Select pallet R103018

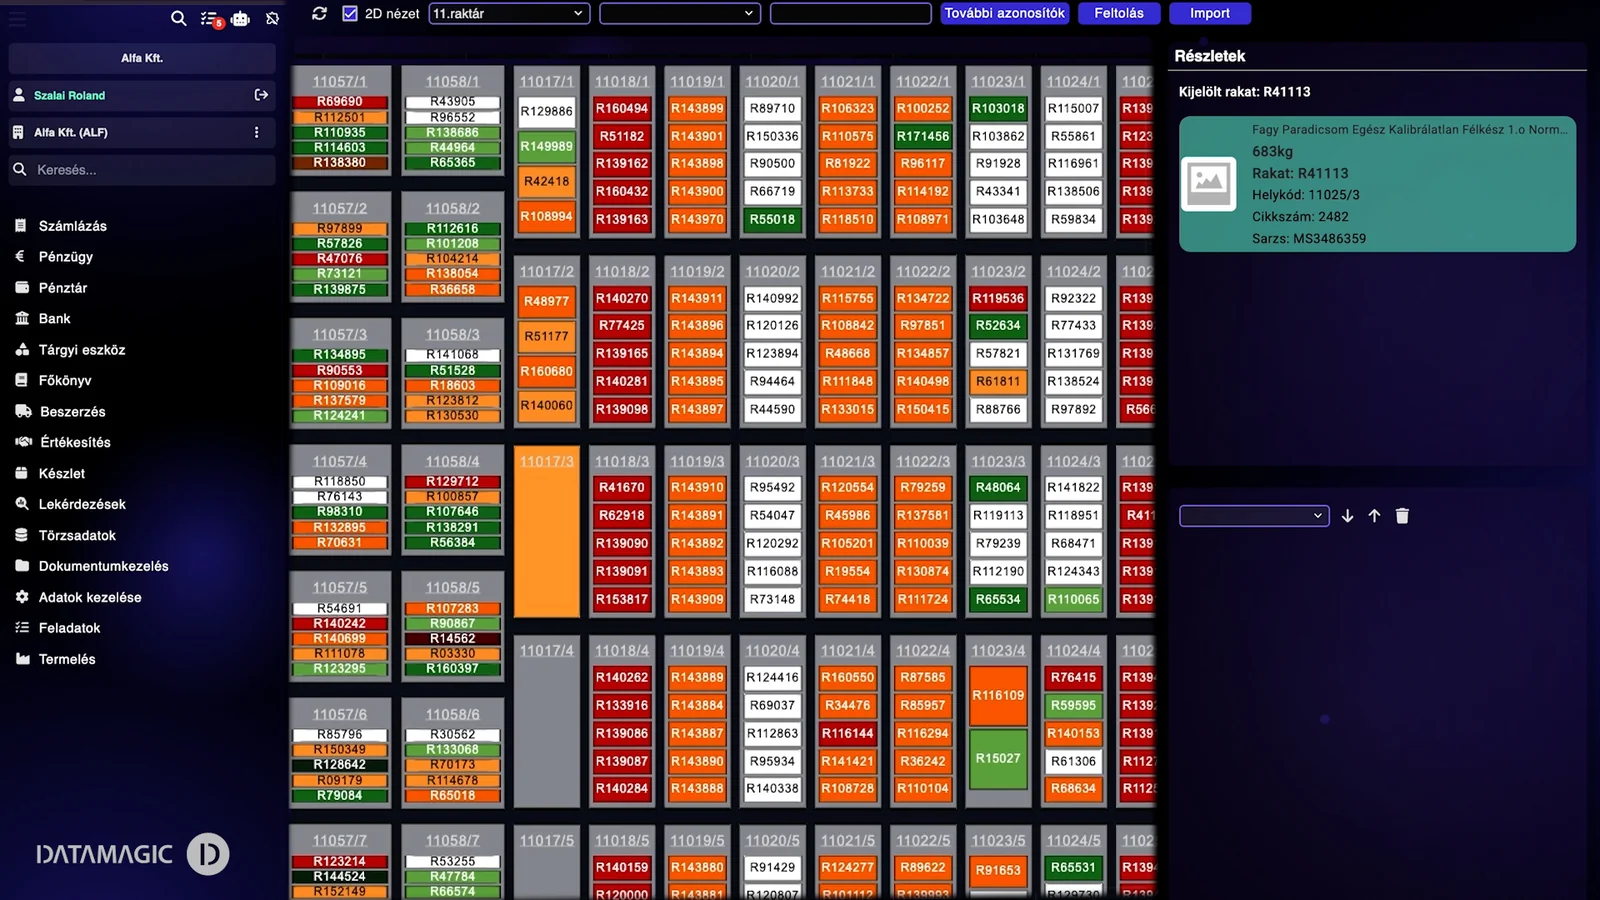click(998, 108)
